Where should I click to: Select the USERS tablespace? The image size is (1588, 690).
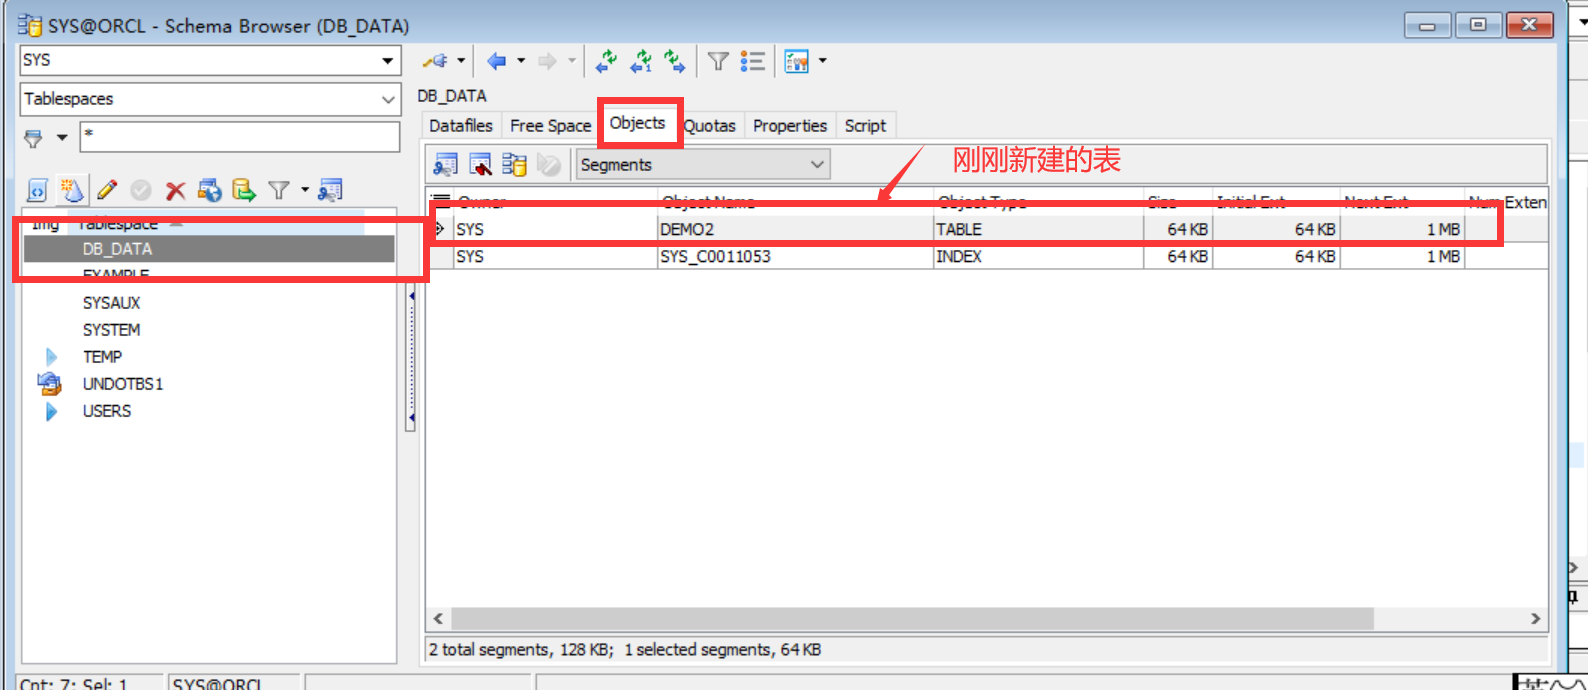coord(107,411)
